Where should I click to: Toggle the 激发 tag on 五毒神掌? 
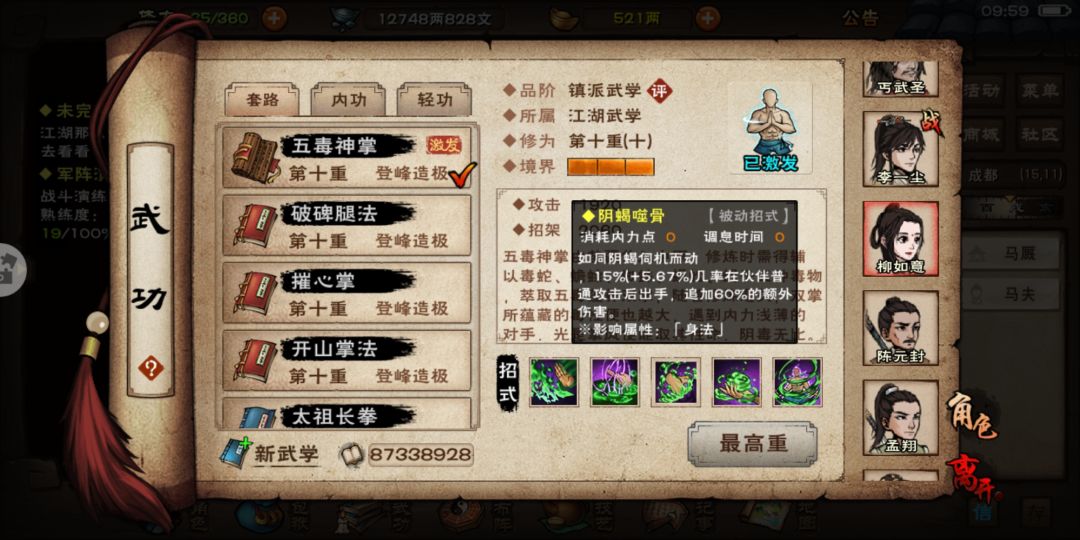[x=444, y=145]
